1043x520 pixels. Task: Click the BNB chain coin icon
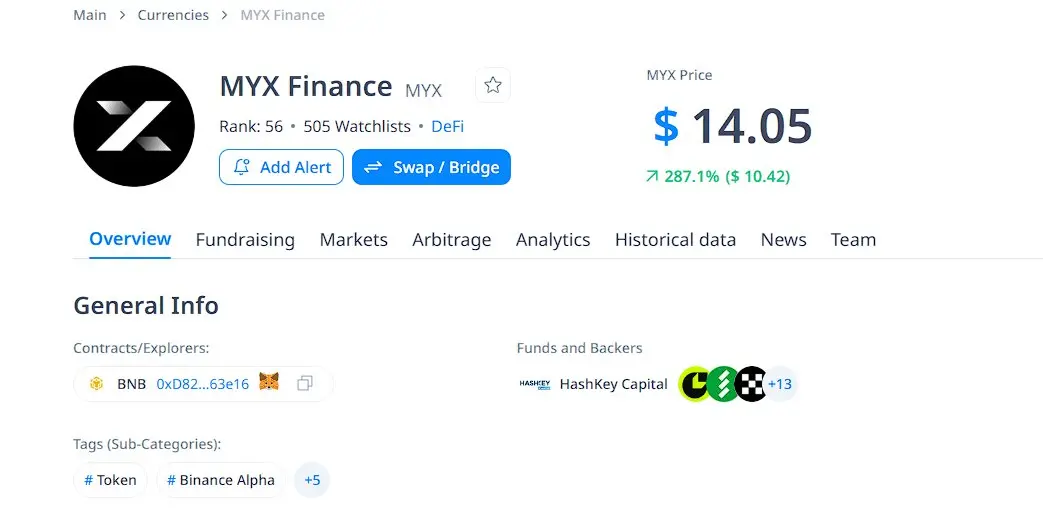[x=96, y=384]
